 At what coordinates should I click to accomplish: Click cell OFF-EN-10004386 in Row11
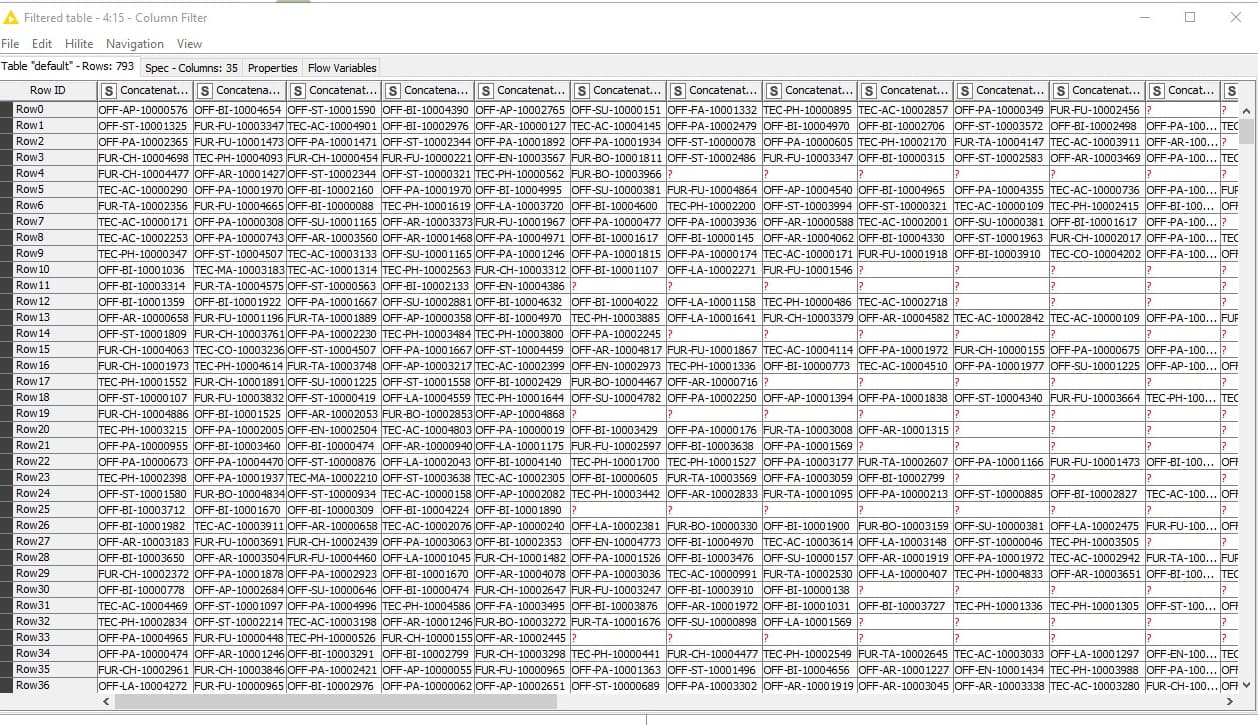point(521,286)
